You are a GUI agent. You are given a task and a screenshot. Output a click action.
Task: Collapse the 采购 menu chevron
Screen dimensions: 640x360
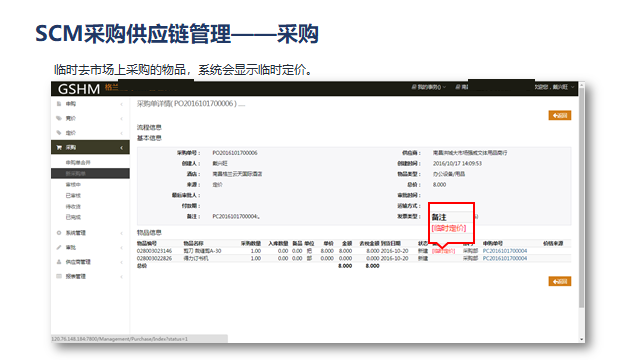point(122,148)
